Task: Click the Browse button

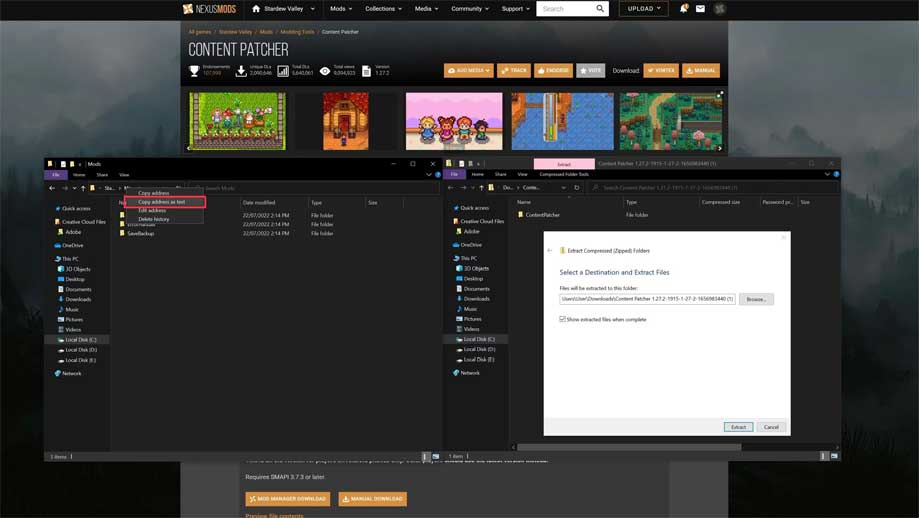Action: [x=756, y=299]
